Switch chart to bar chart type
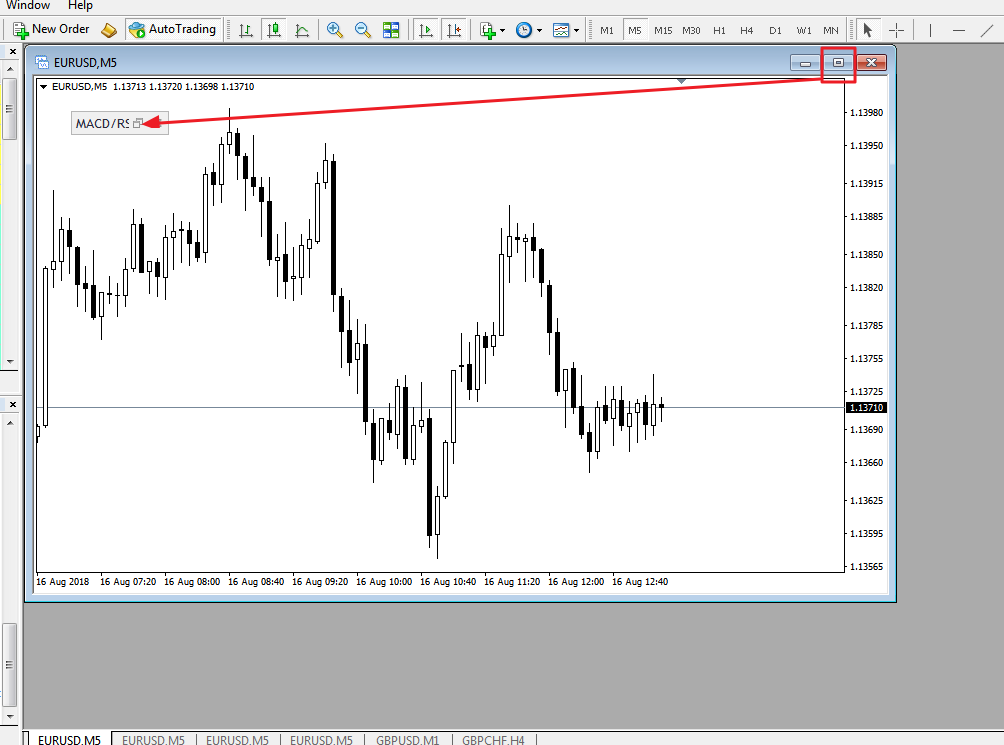Screen dimensions: 1004x745 click(245, 30)
